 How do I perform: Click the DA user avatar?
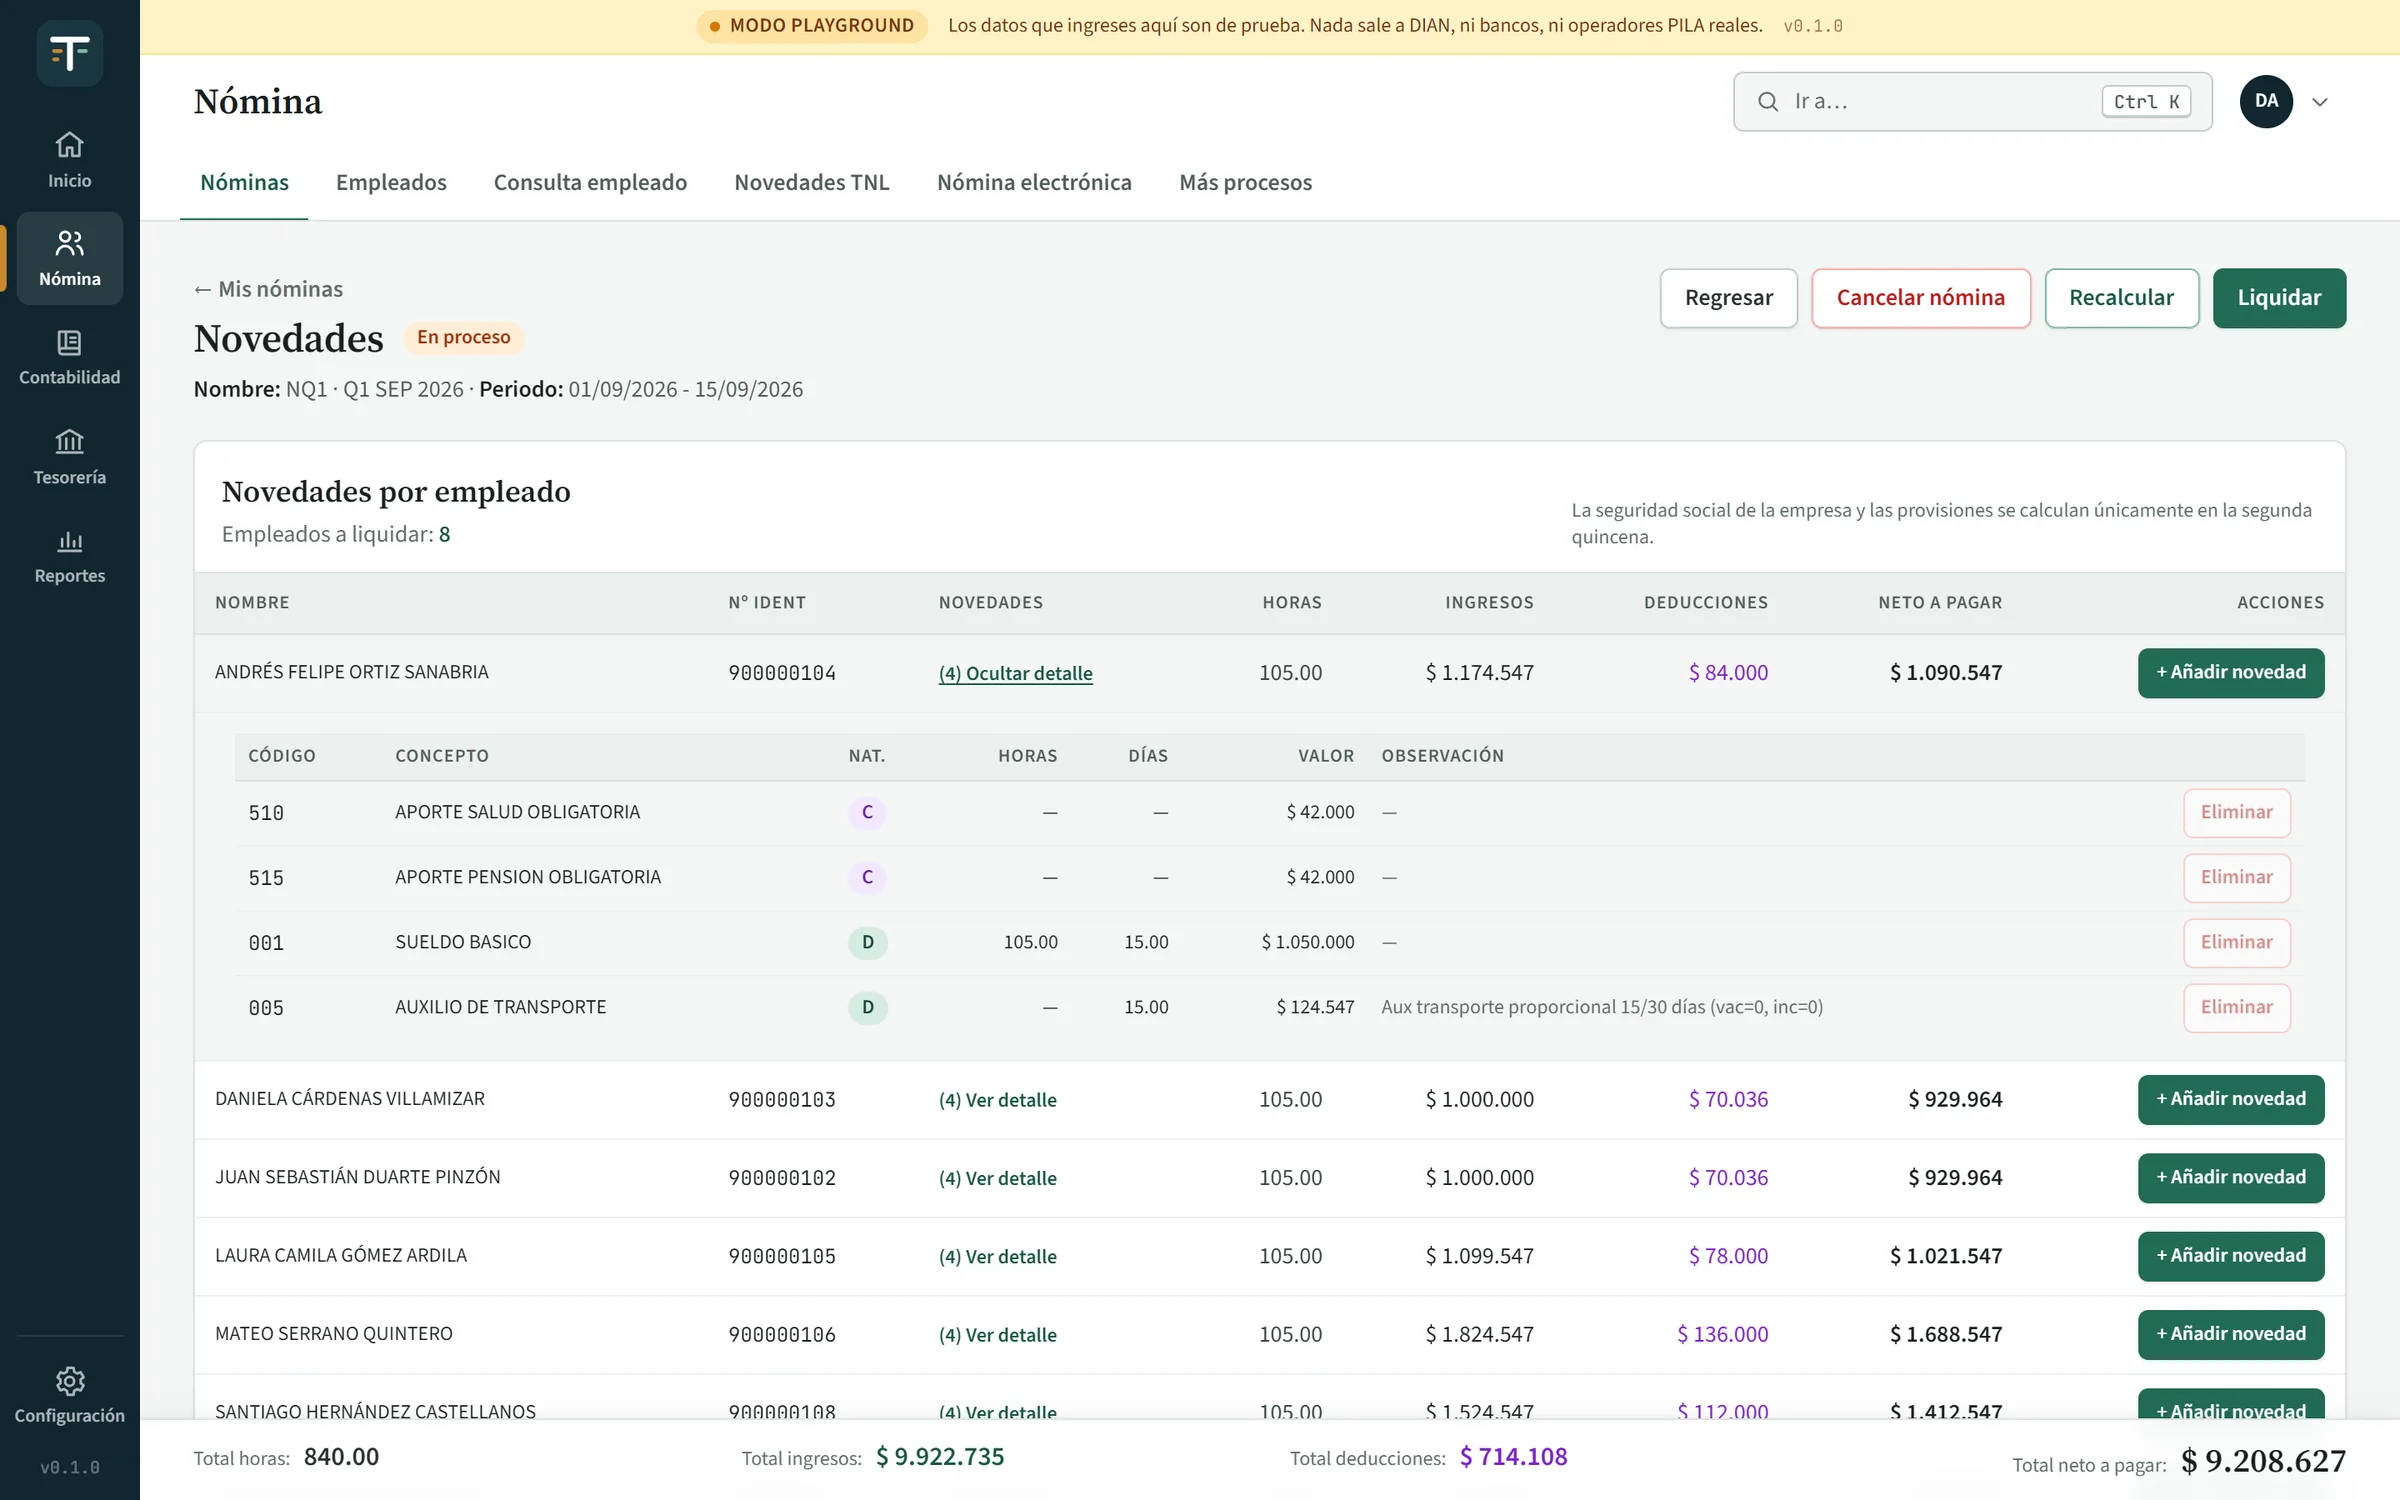(x=2266, y=101)
